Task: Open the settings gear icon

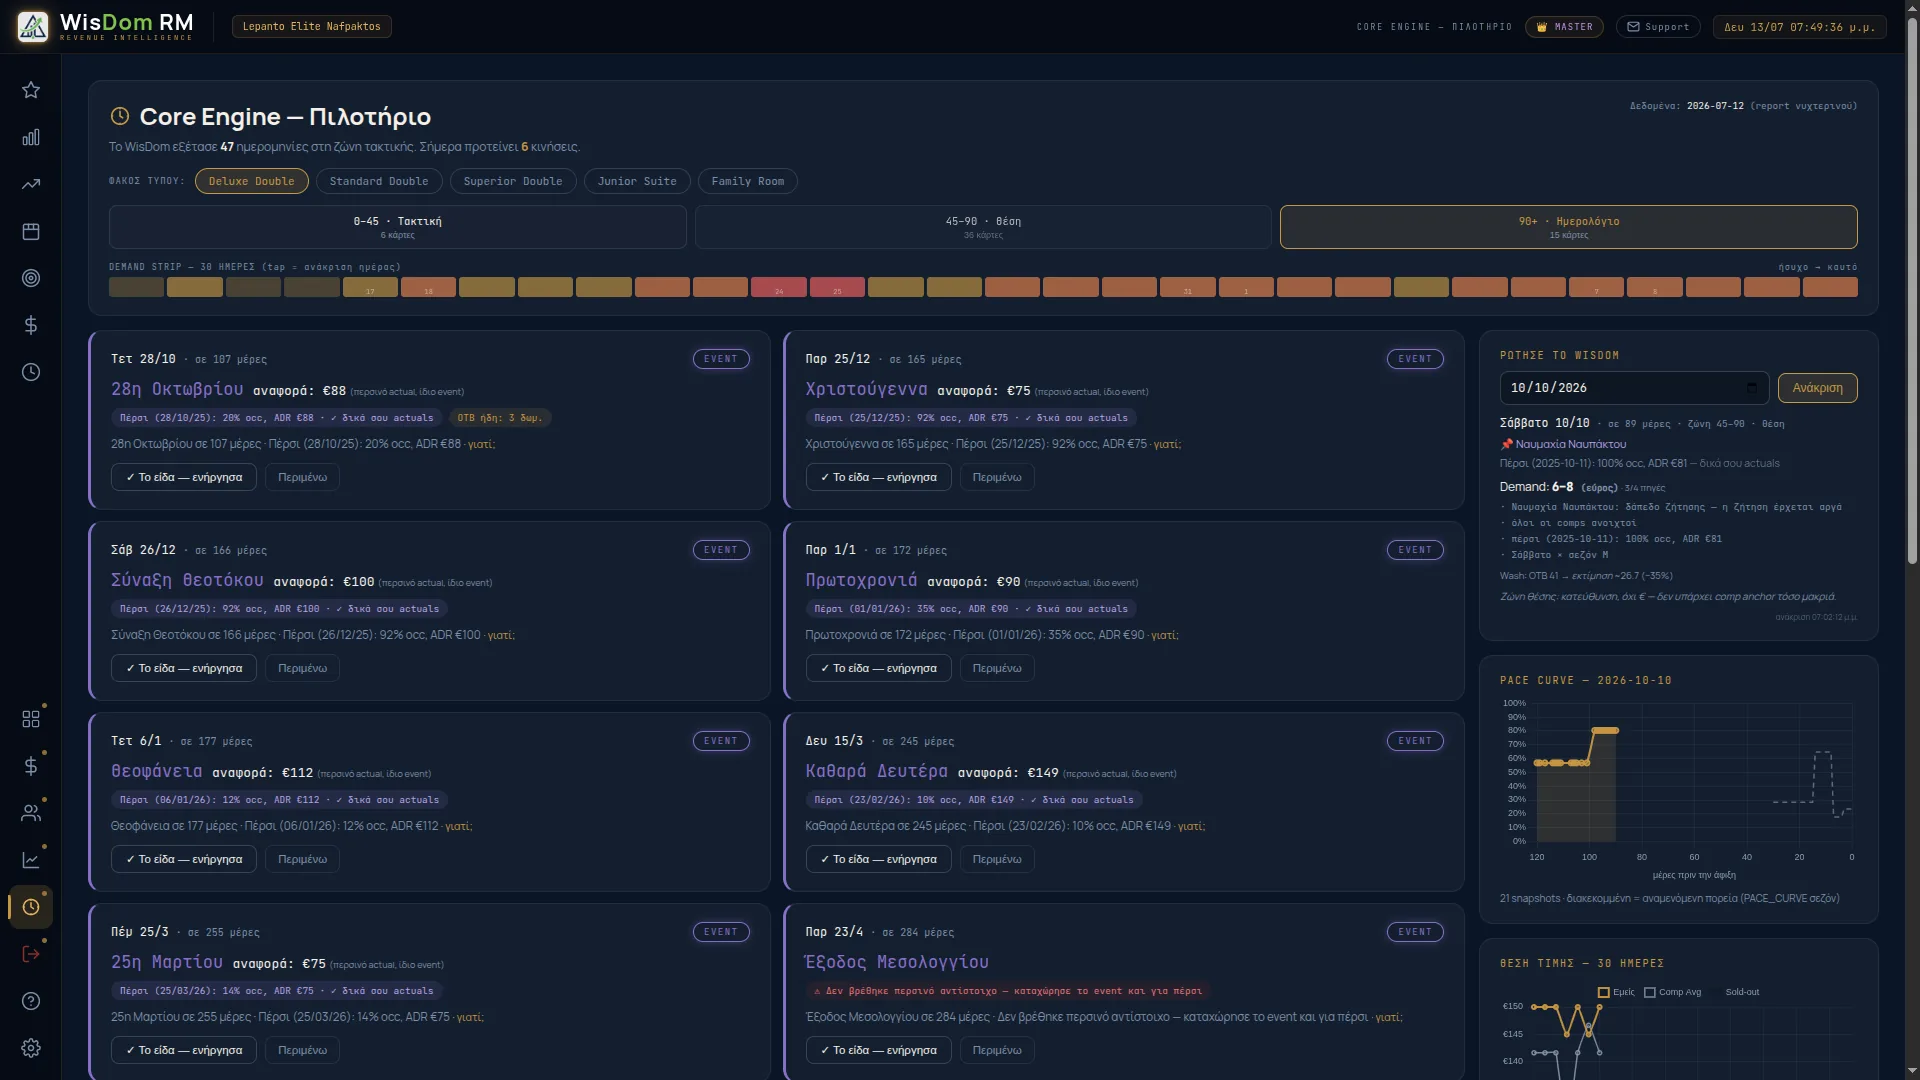Action: [x=31, y=1048]
